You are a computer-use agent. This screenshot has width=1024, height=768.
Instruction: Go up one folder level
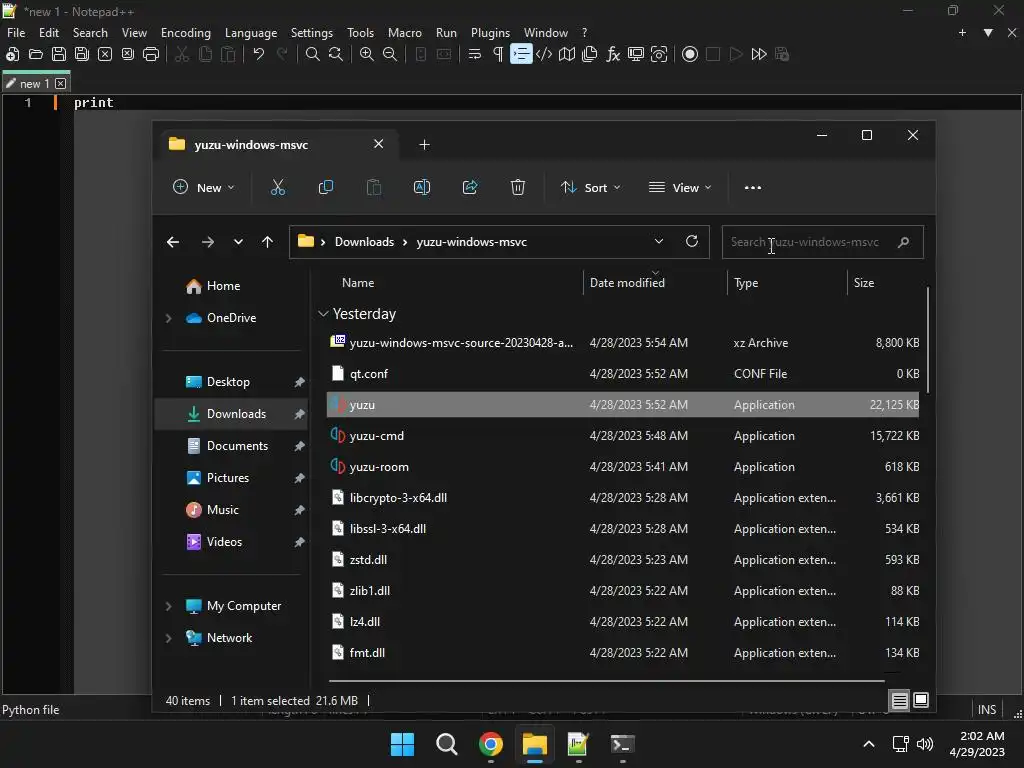[267, 242]
